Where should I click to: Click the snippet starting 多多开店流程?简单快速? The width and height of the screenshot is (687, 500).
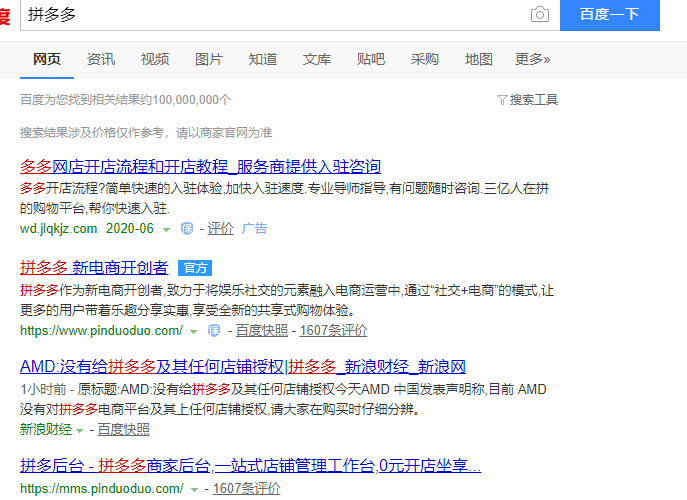click(284, 198)
